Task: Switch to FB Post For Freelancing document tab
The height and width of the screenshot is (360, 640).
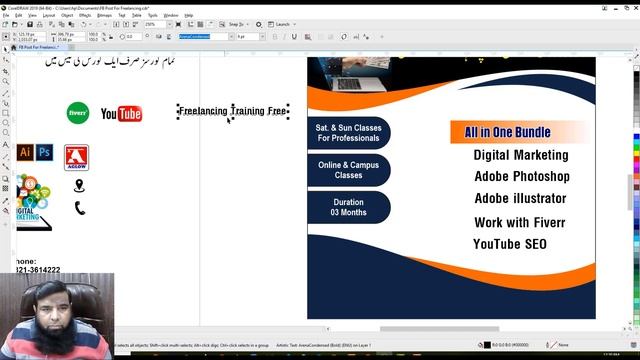Action: pyautogui.click(x=39, y=47)
